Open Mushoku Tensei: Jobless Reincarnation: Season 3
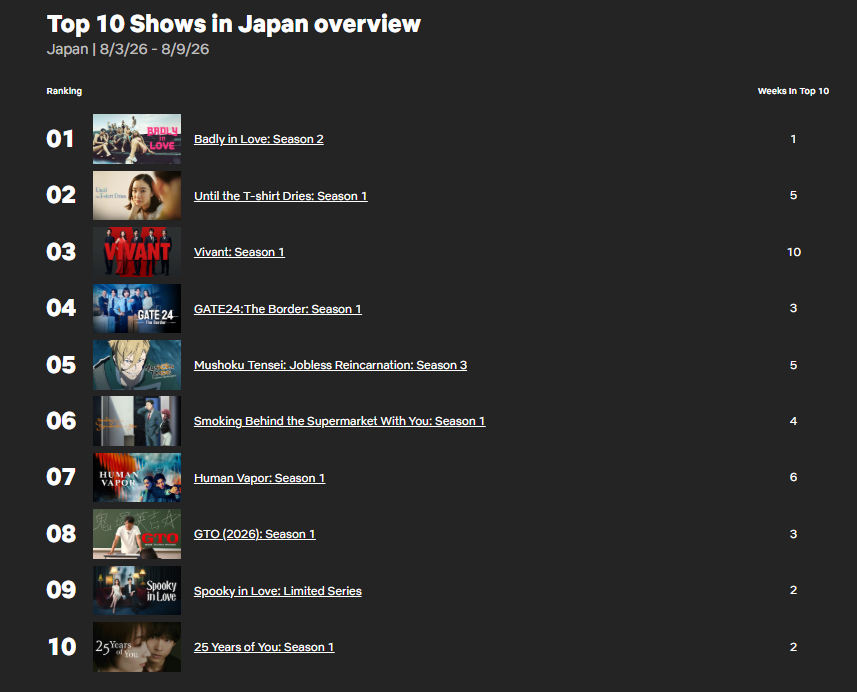Screen dimensions: 857x692 click(x=330, y=365)
